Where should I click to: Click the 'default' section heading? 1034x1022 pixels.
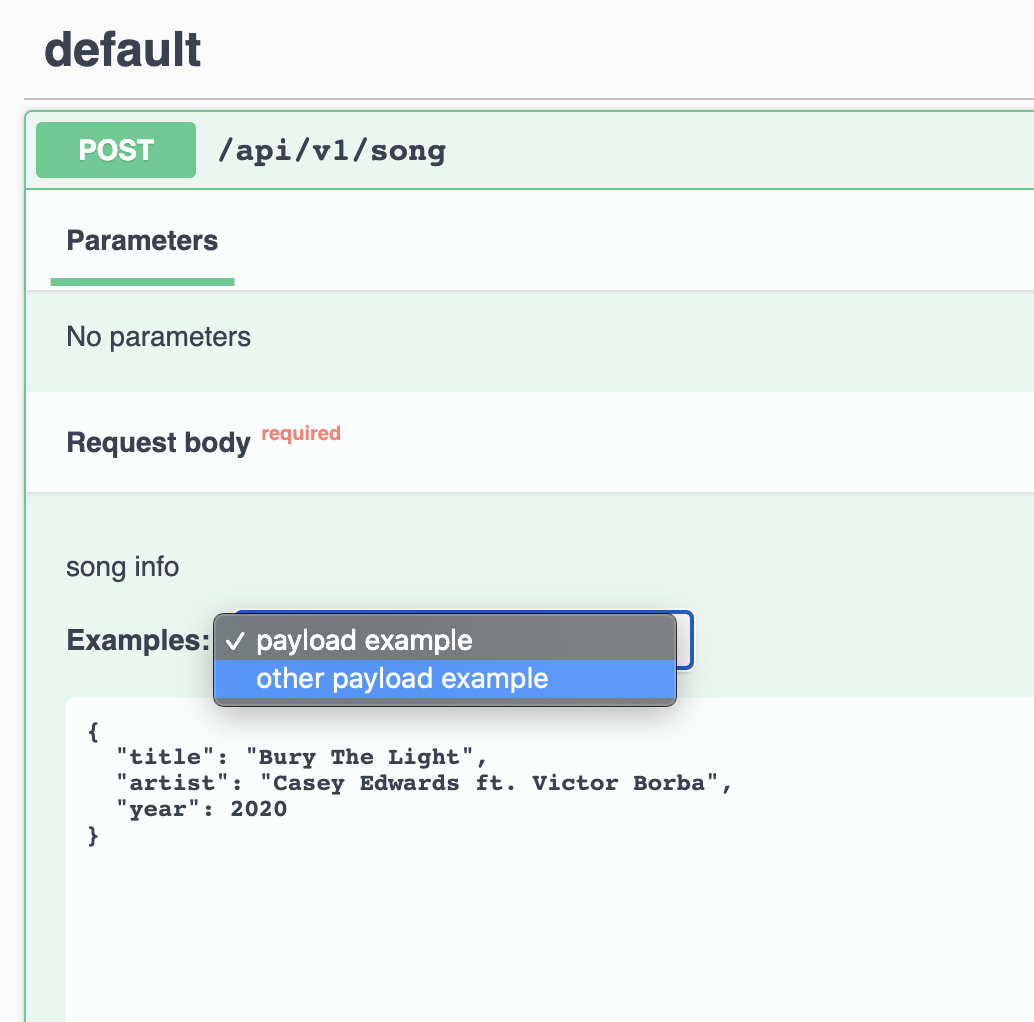(123, 50)
